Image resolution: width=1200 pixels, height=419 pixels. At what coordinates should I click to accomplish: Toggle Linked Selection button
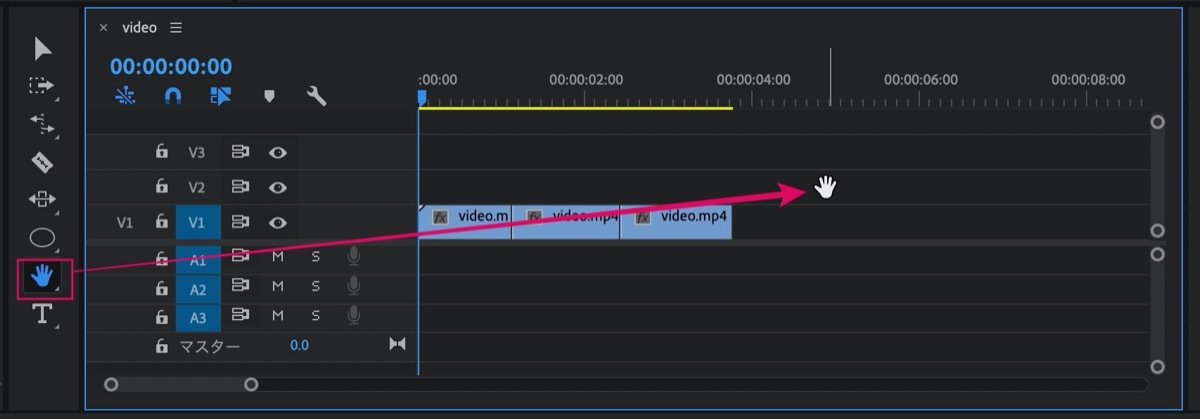[221, 96]
